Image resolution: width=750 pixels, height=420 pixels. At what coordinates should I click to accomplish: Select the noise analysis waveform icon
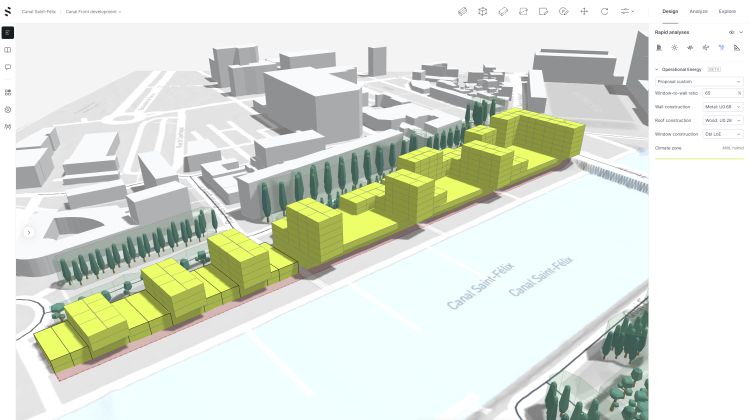coord(690,47)
